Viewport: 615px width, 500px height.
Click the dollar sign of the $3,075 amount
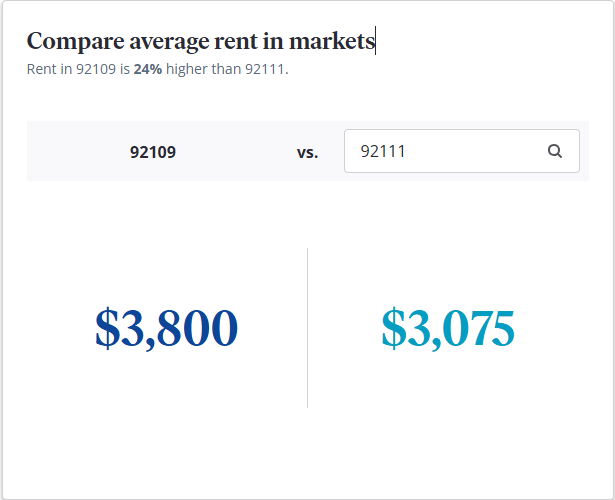tap(392, 328)
